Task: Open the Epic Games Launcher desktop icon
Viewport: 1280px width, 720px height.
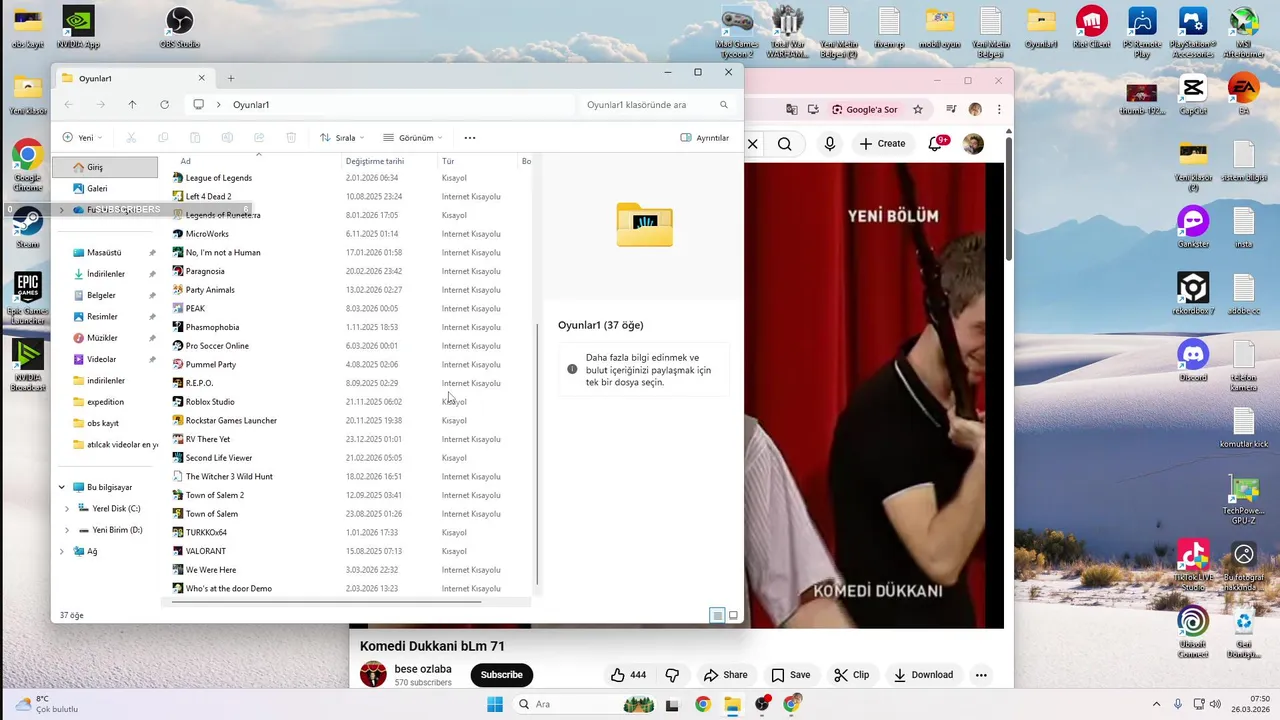Action: [27, 297]
